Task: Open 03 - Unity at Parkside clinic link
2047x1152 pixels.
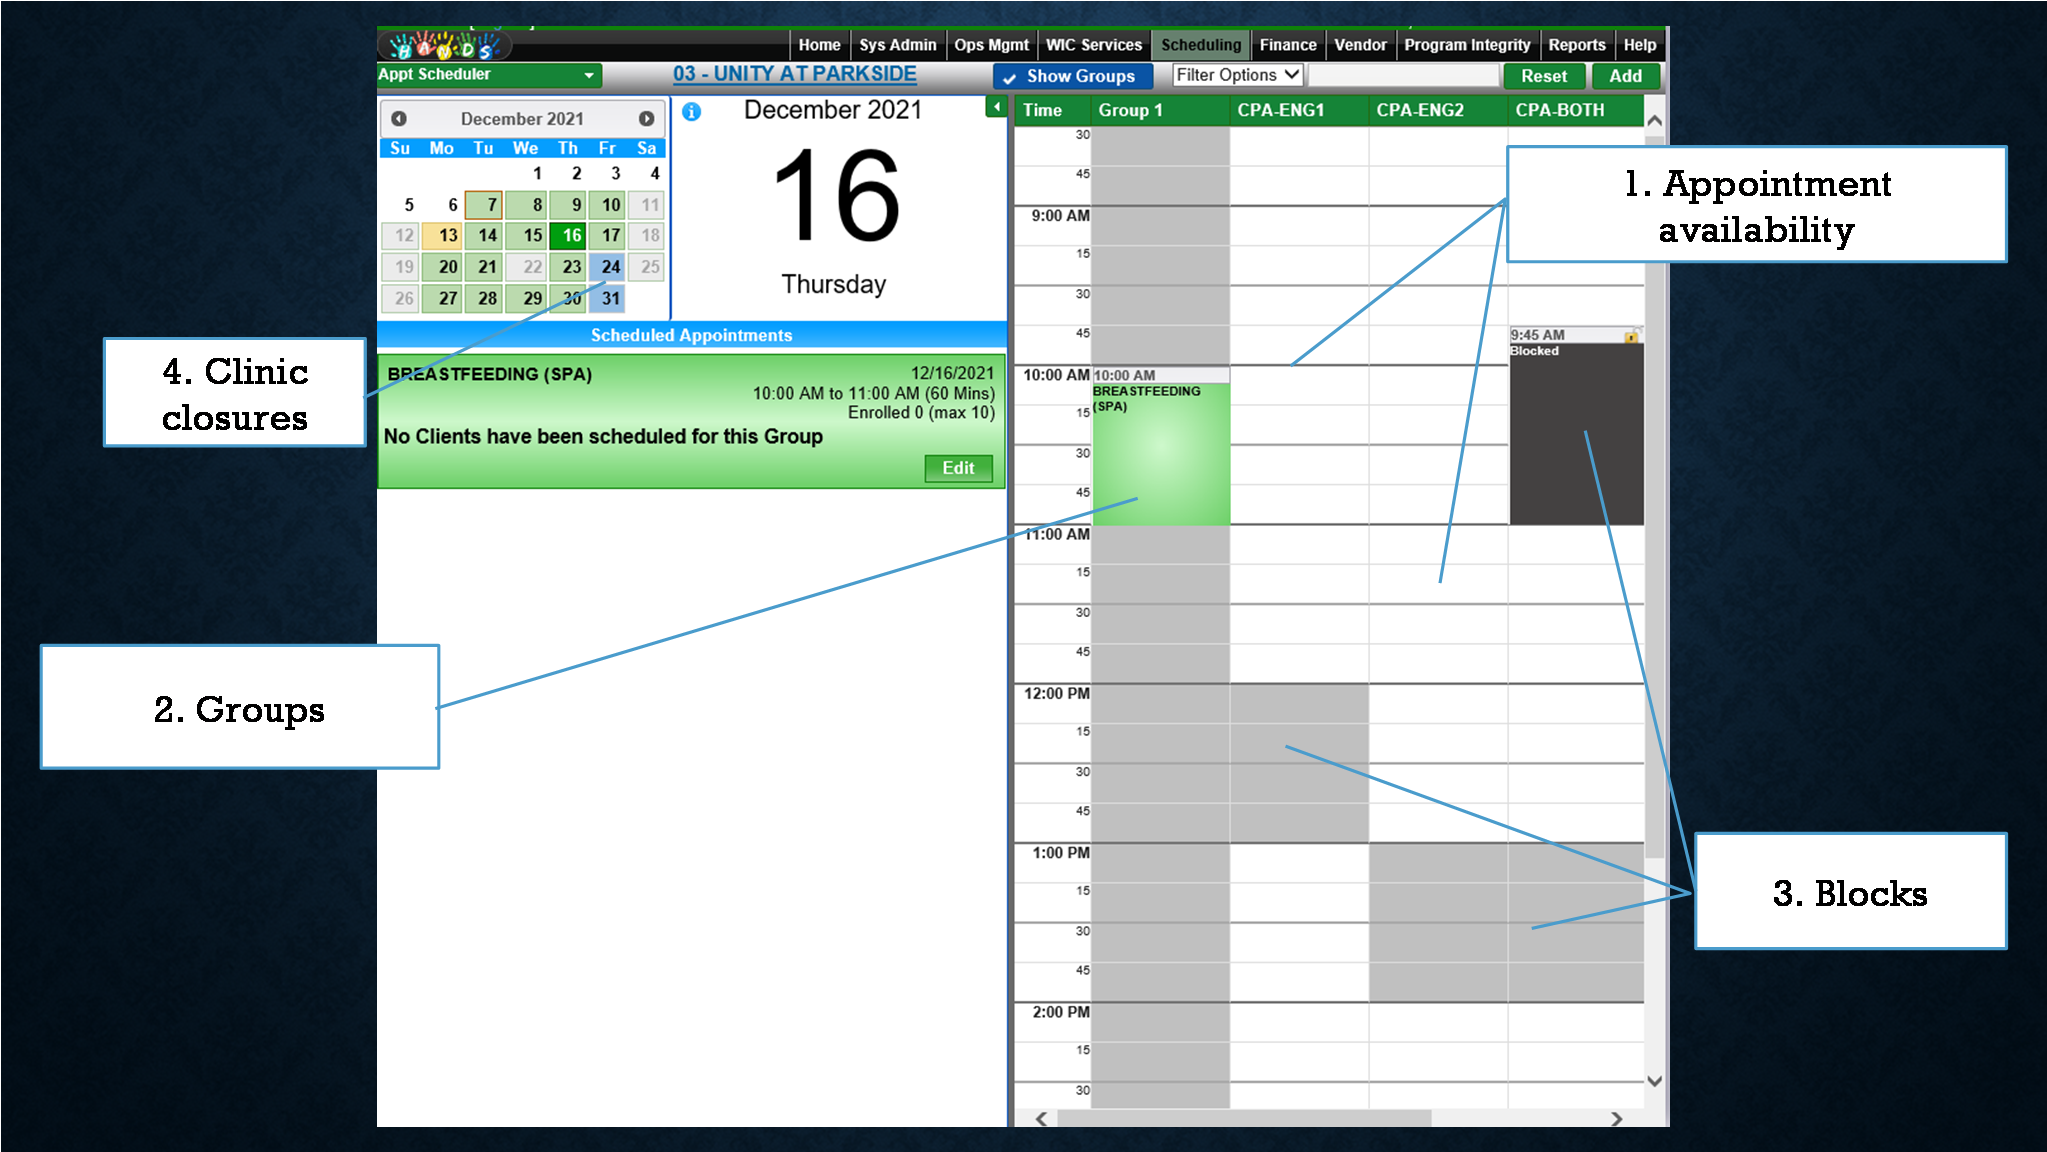Action: pyautogui.click(x=794, y=74)
